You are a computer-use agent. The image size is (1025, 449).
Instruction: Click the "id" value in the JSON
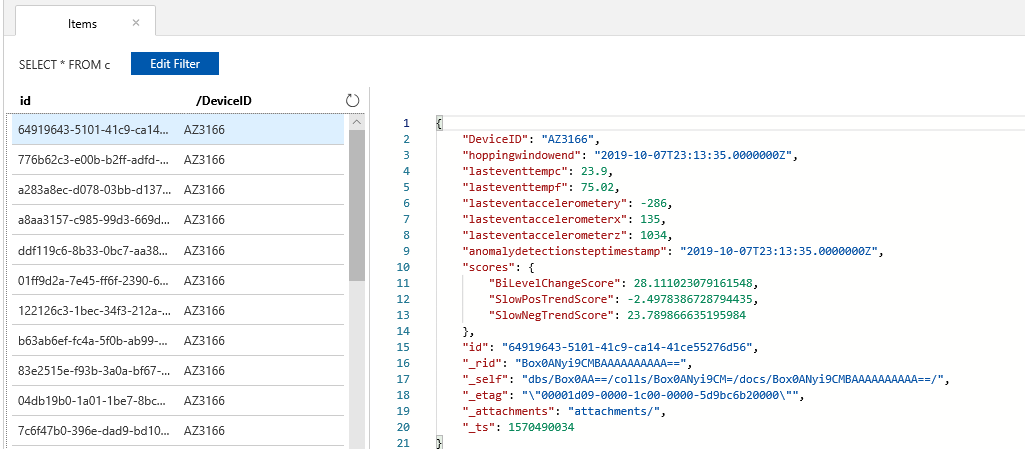627,348
